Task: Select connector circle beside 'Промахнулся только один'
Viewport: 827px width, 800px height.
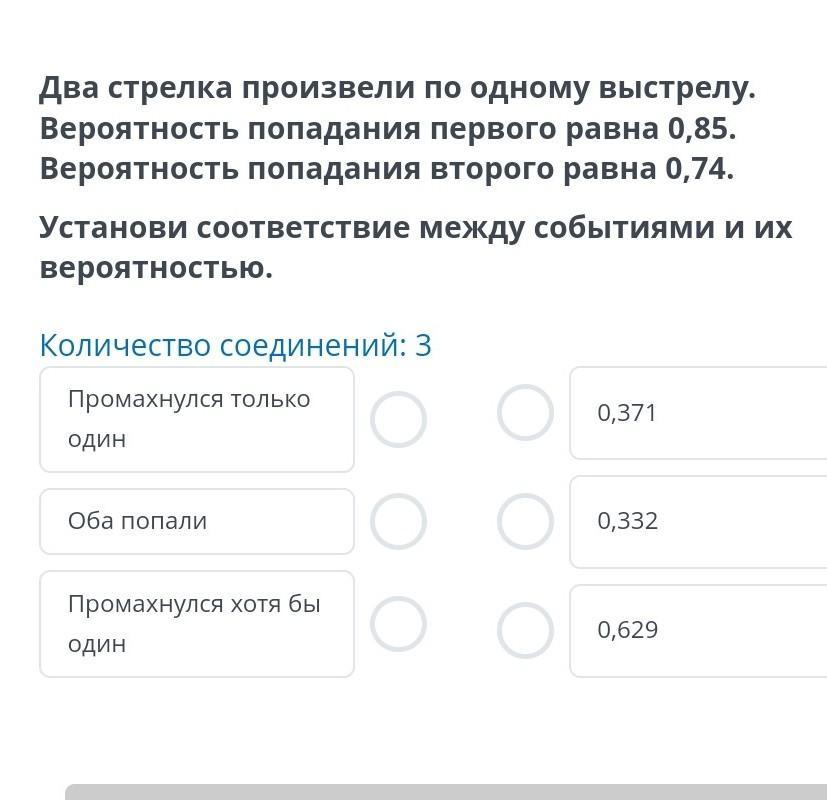Action: [398, 419]
